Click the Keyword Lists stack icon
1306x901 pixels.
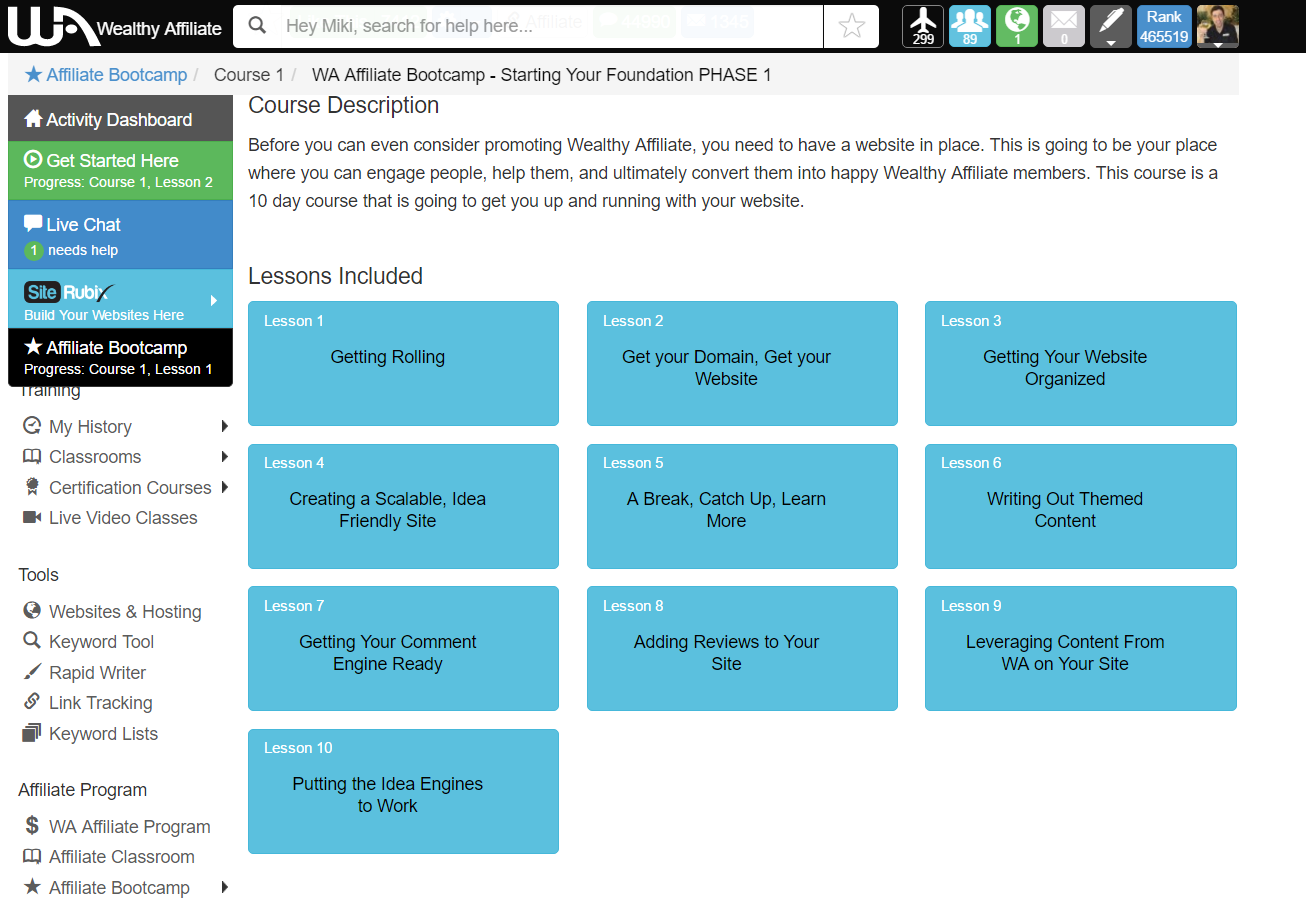(32, 732)
